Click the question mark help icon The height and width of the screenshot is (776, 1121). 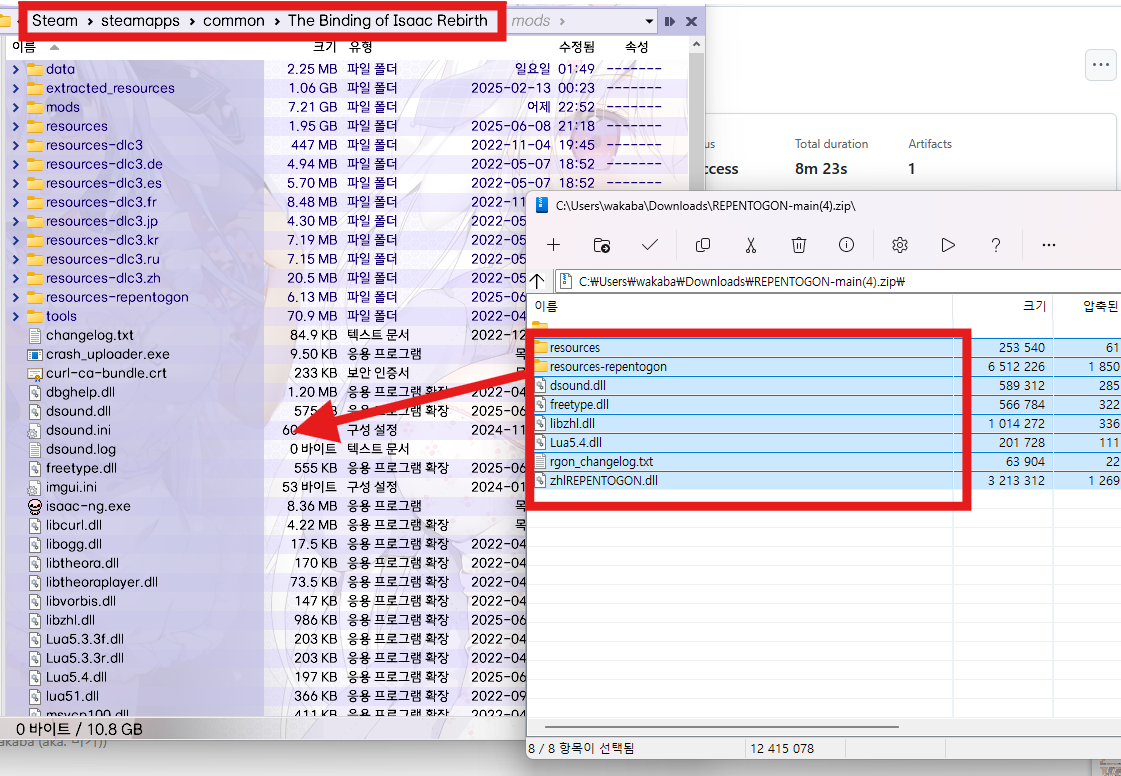pyautogui.click(x=996, y=245)
